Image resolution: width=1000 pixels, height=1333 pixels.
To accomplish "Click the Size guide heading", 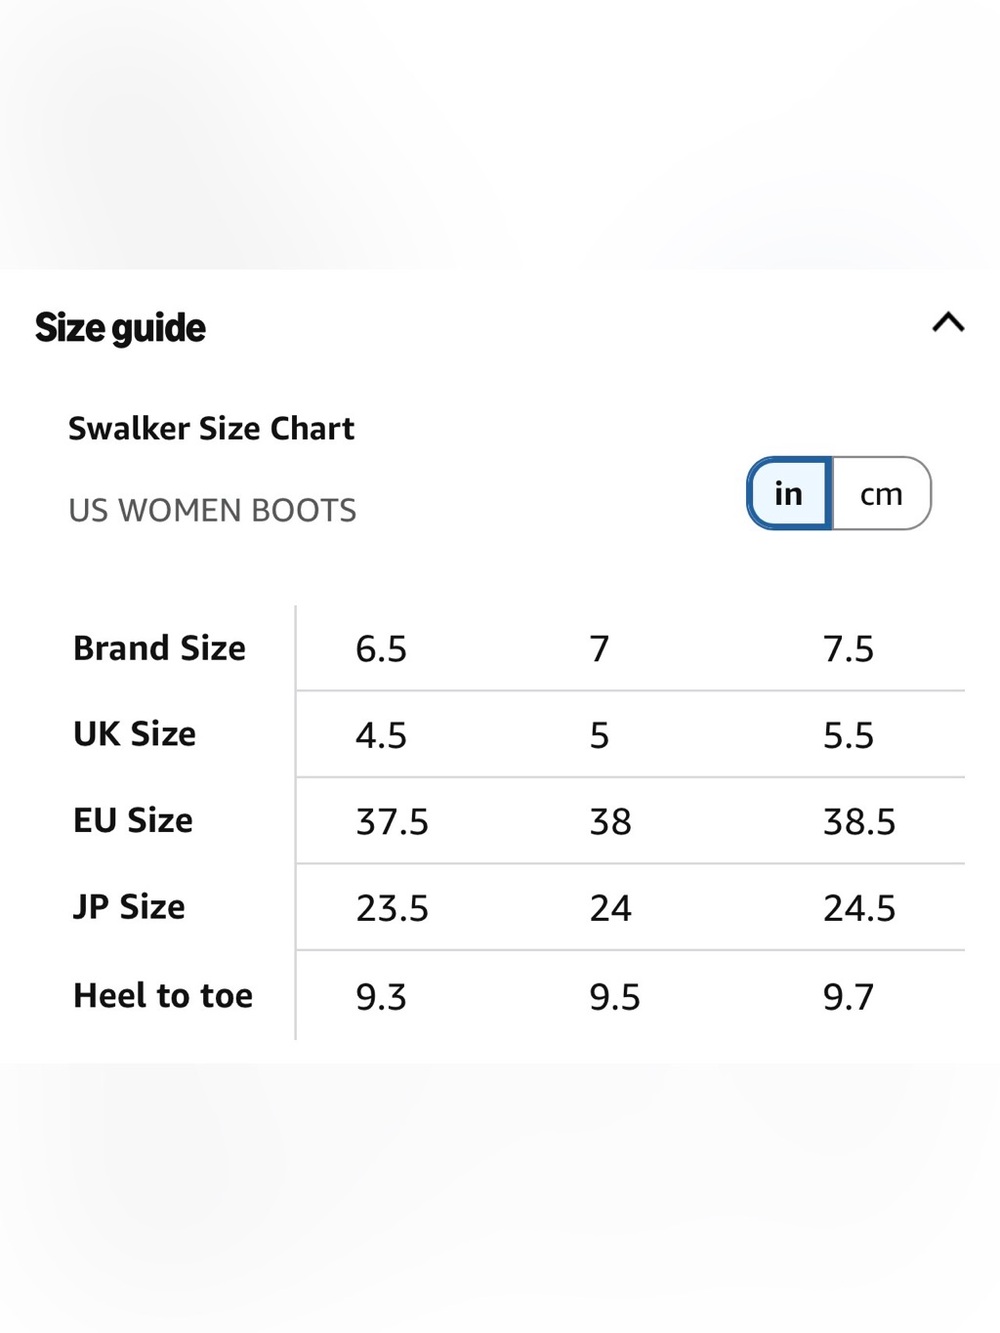I will [120, 328].
